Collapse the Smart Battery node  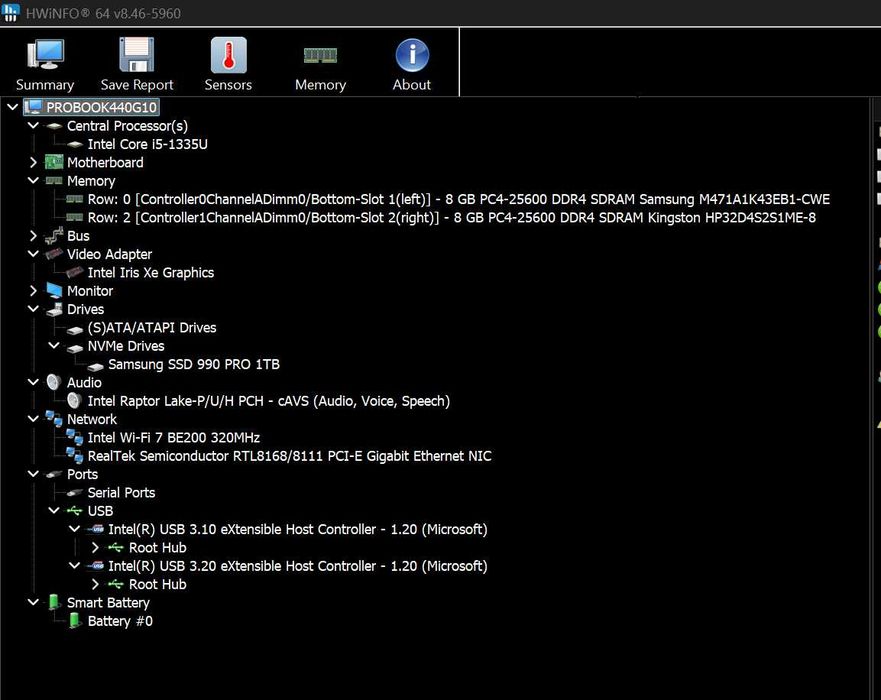[x=33, y=602]
